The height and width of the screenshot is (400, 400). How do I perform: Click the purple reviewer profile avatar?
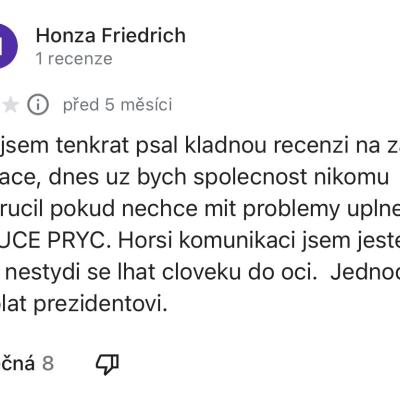point(7,46)
